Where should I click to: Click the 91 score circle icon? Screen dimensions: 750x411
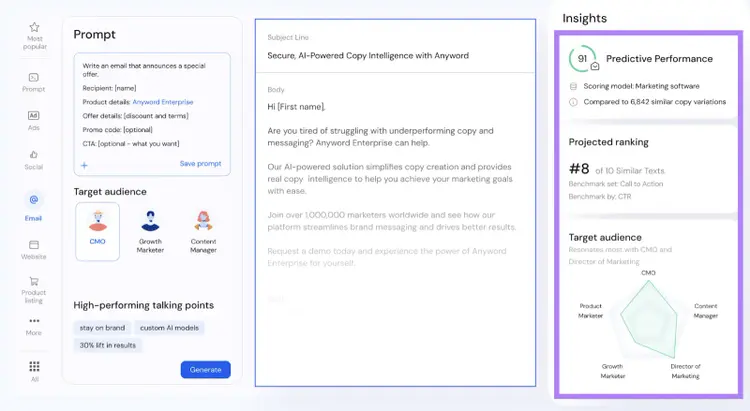[x=583, y=58]
